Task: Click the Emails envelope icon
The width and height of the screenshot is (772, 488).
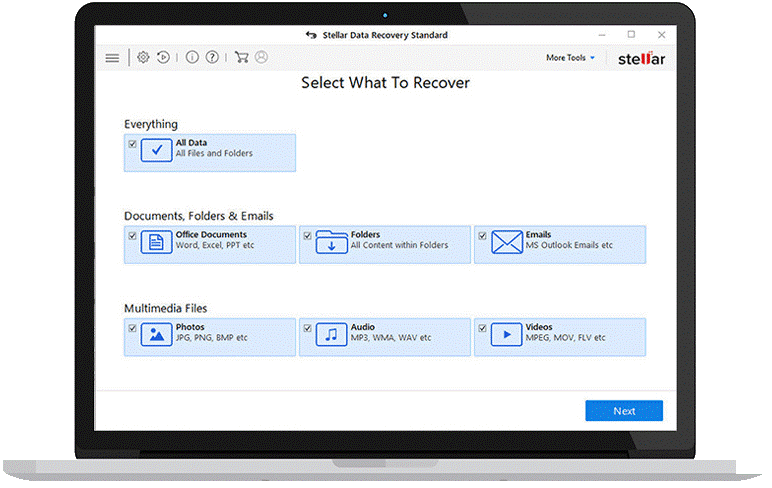Action: coord(507,243)
